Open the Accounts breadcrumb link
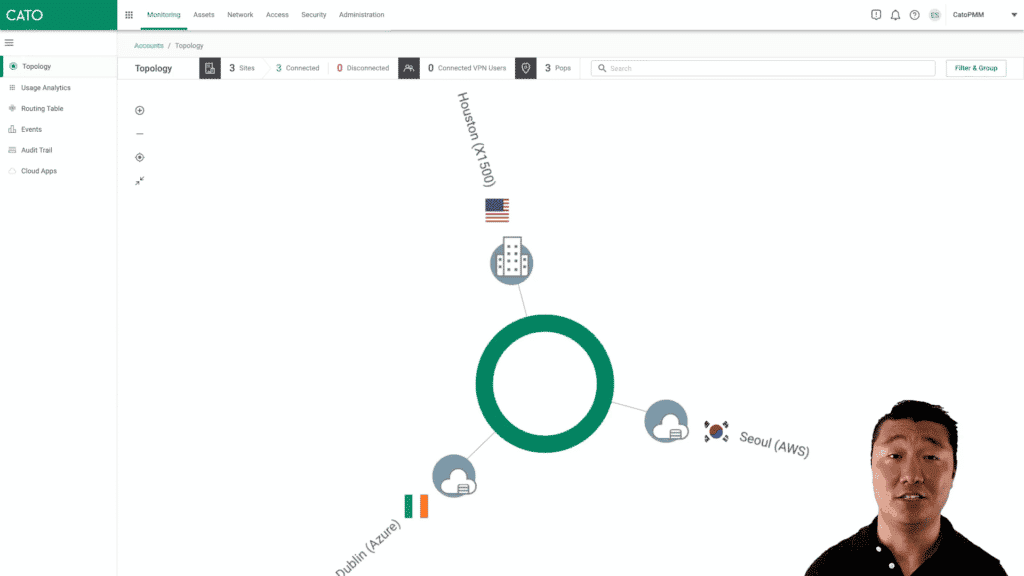The width and height of the screenshot is (1024, 576). coord(148,45)
